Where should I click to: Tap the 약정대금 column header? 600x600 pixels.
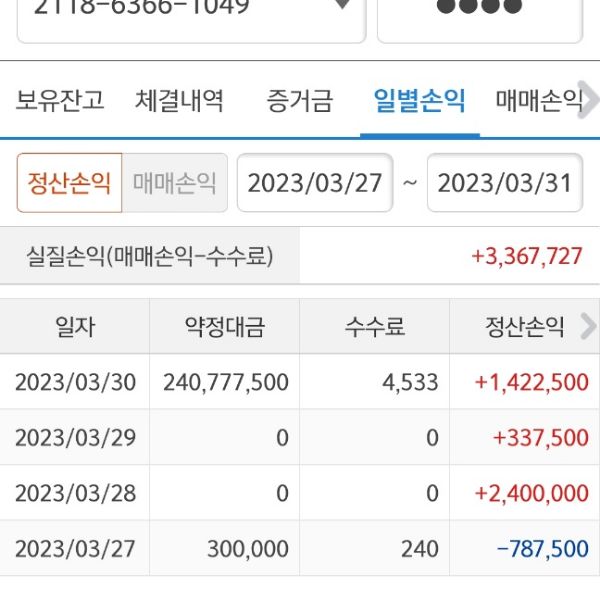(225, 327)
